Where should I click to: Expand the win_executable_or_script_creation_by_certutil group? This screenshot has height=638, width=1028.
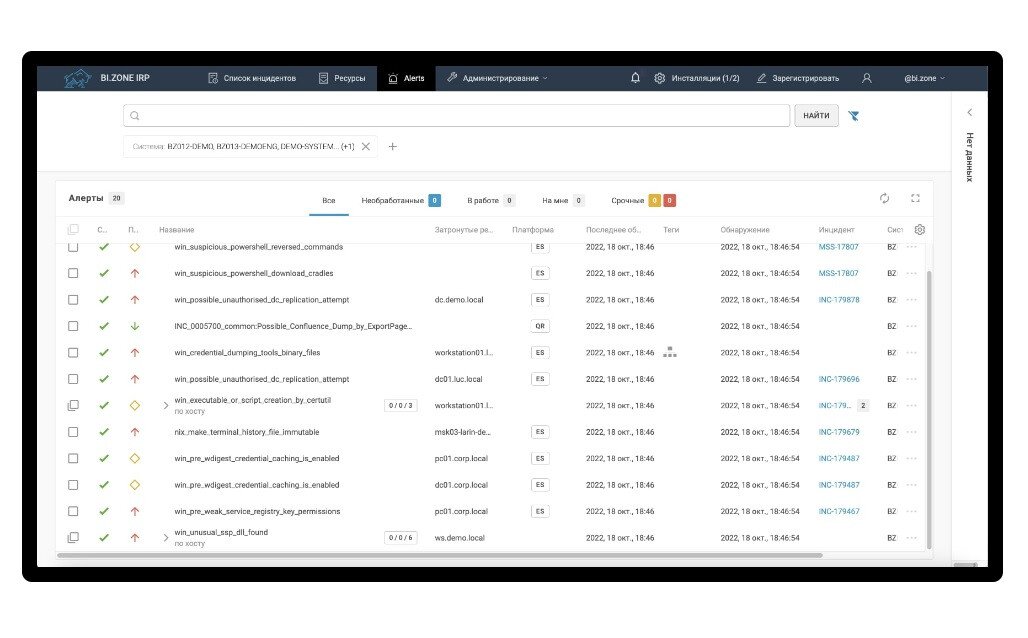pos(166,405)
